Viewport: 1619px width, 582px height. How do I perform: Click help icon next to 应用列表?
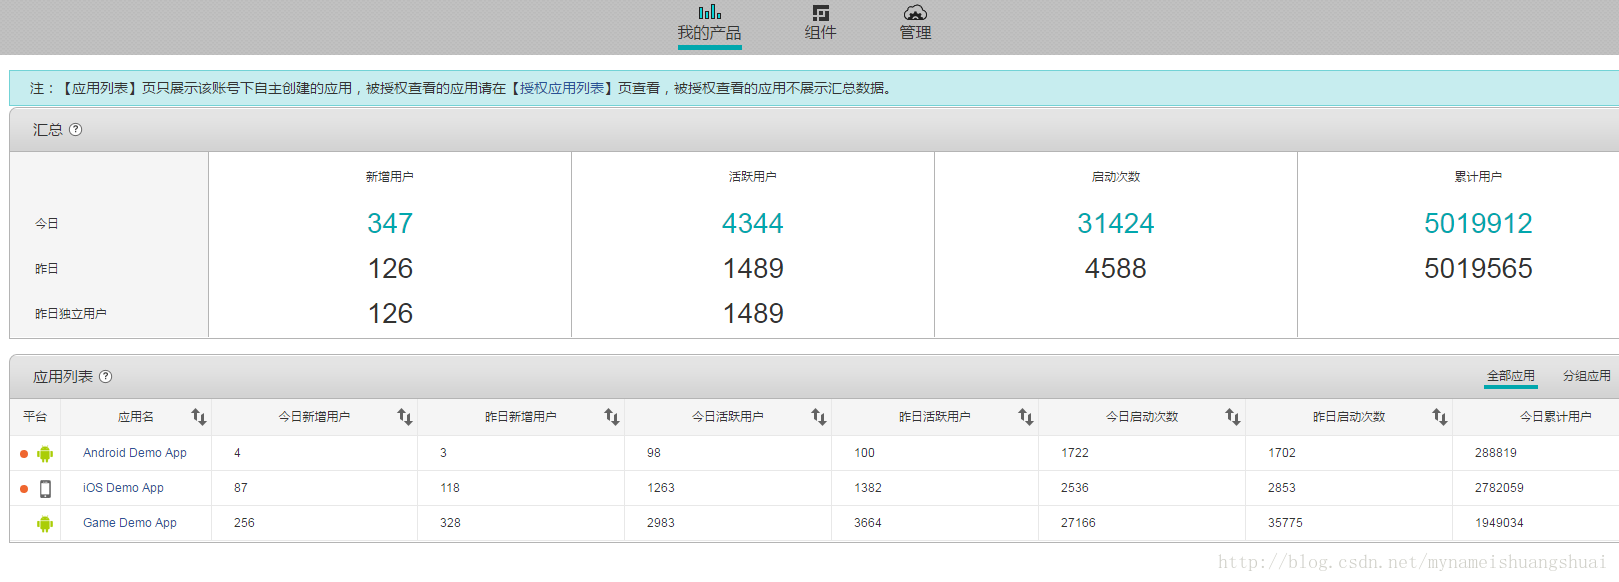click(x=106, y=376)
